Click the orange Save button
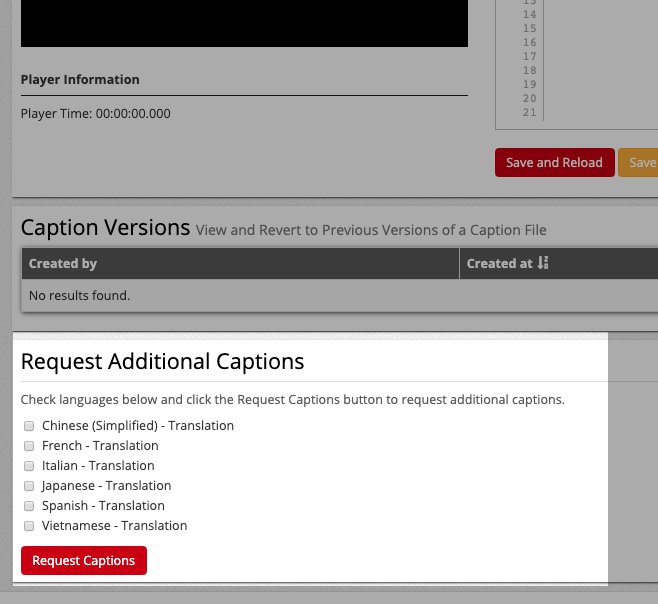 (638, 162)
